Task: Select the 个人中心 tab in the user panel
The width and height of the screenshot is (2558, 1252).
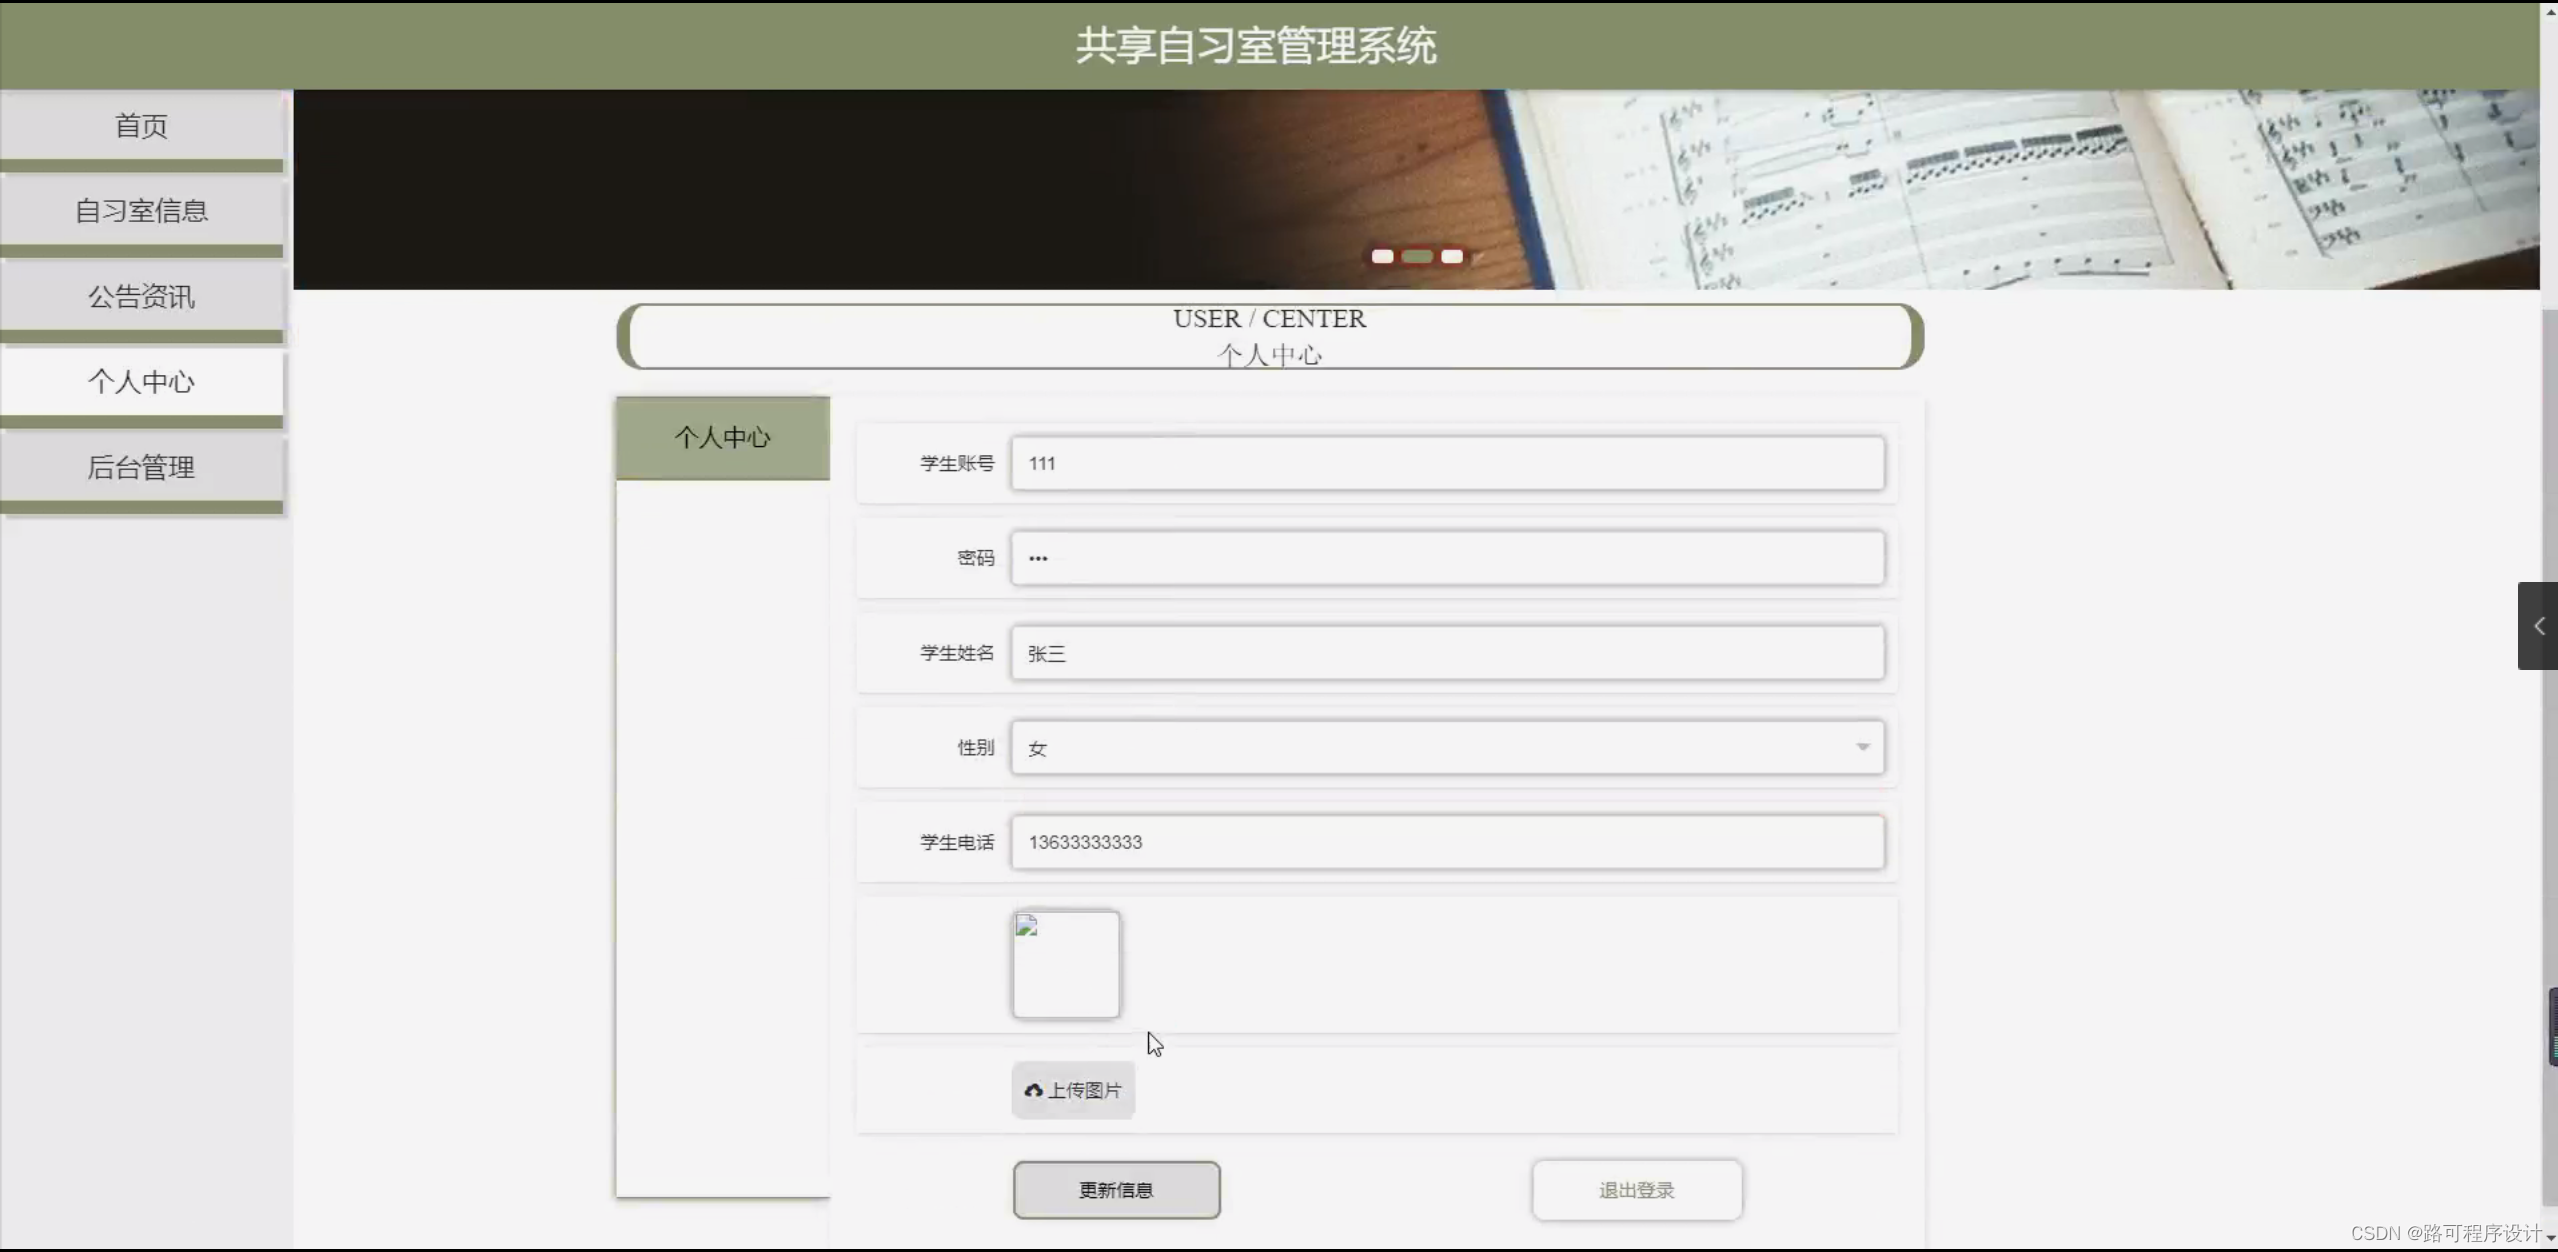Action: pos(722,438)
